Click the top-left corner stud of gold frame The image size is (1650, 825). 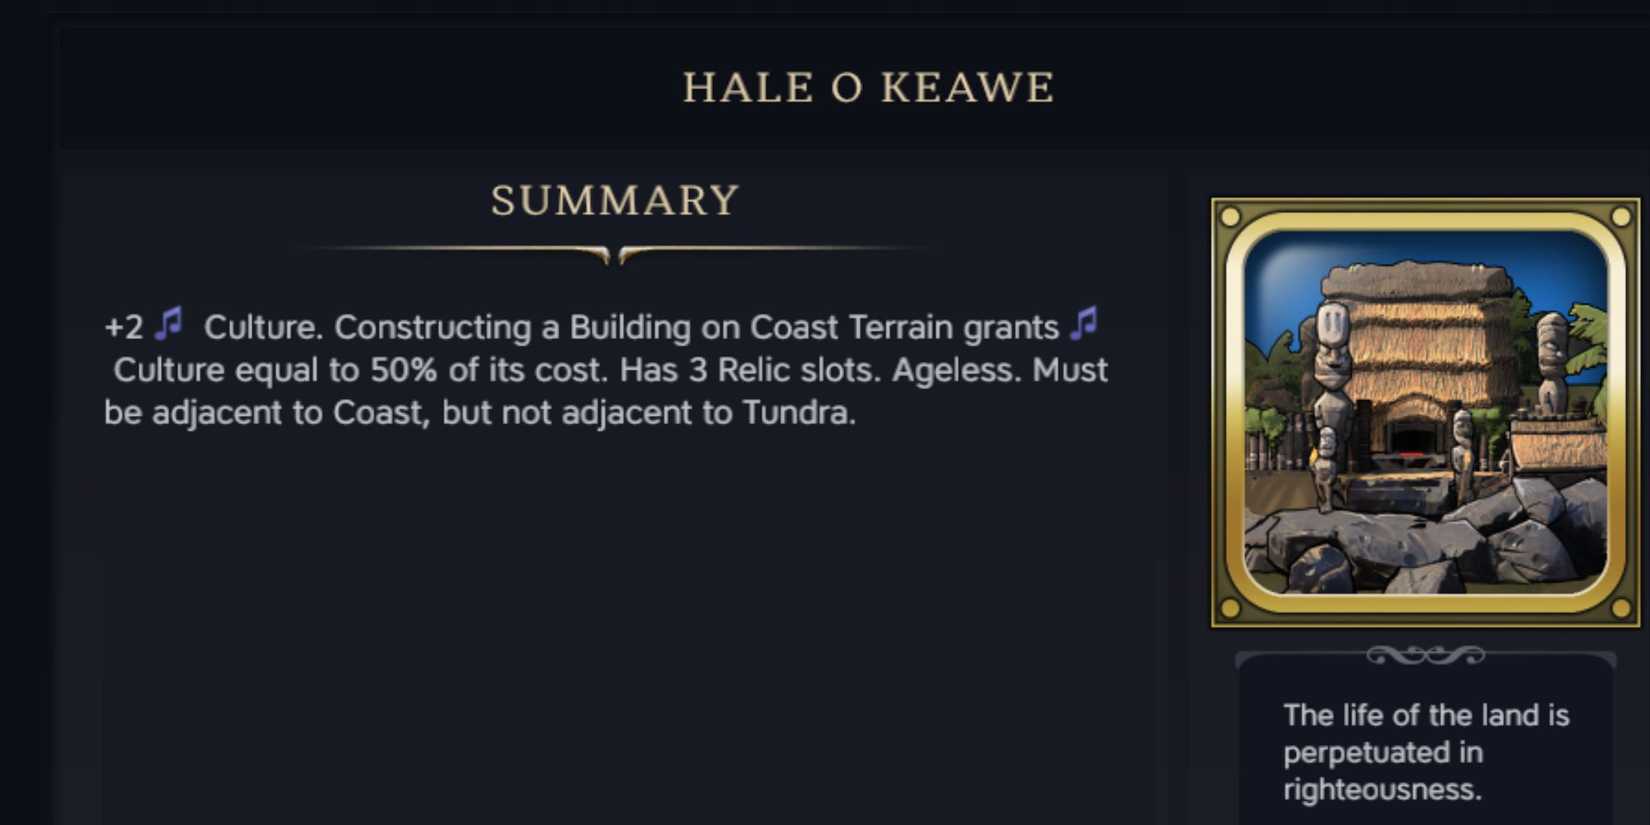pos(1231,217)
